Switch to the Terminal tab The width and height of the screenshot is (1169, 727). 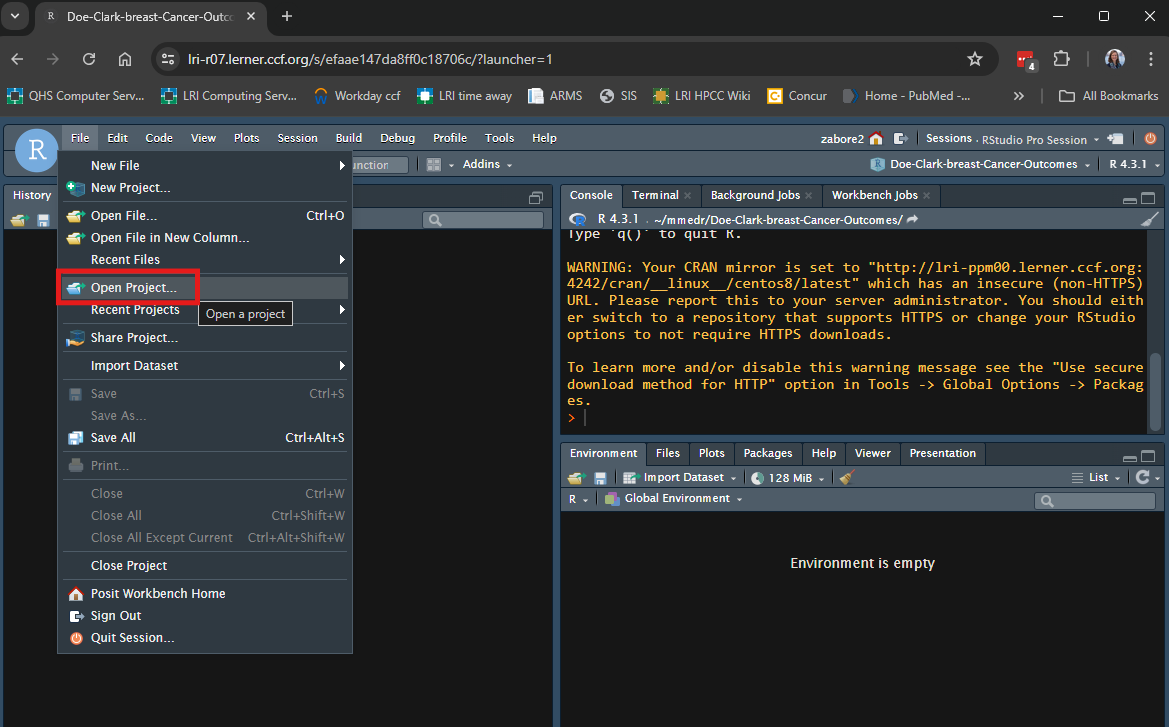pyautogui.click(x=655, y=195)
